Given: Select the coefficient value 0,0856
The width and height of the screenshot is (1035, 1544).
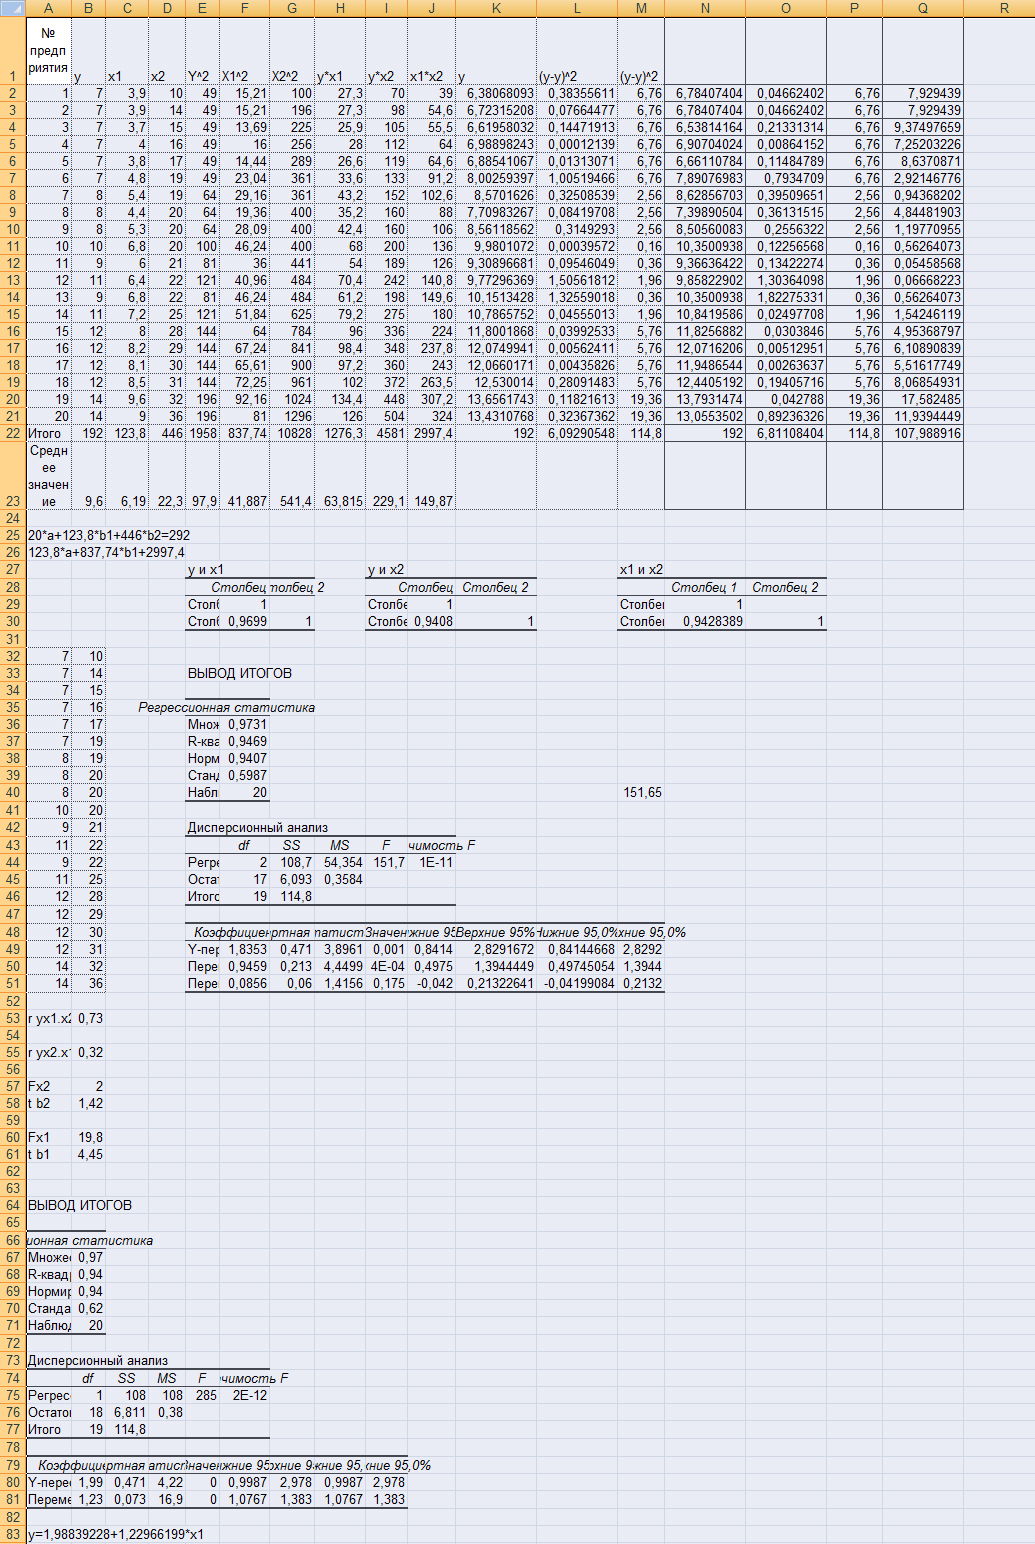Looking at the screenshot, I should pyautogui.click(x=244, y=983).
